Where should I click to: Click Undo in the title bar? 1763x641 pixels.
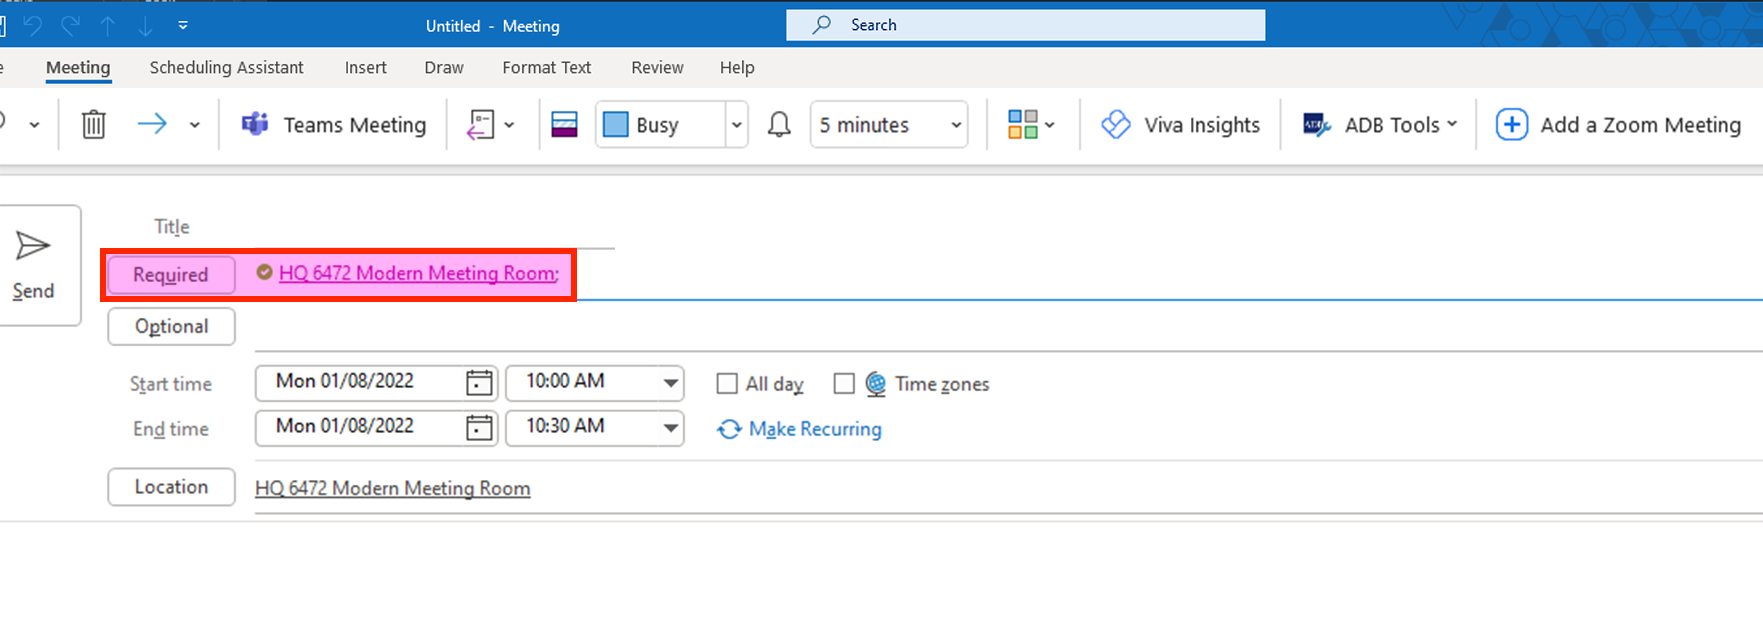tap(33, 26)
